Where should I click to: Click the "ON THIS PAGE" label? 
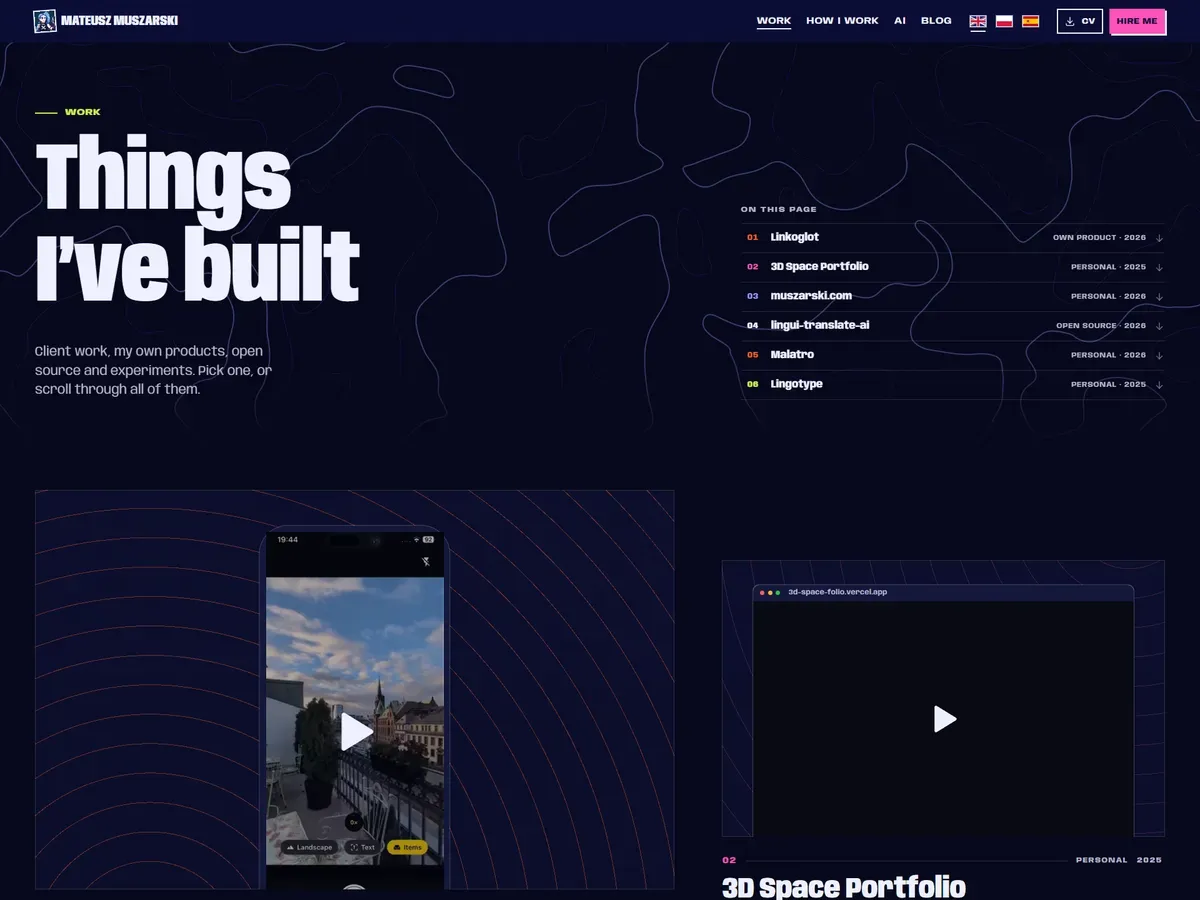coord(779,210)
